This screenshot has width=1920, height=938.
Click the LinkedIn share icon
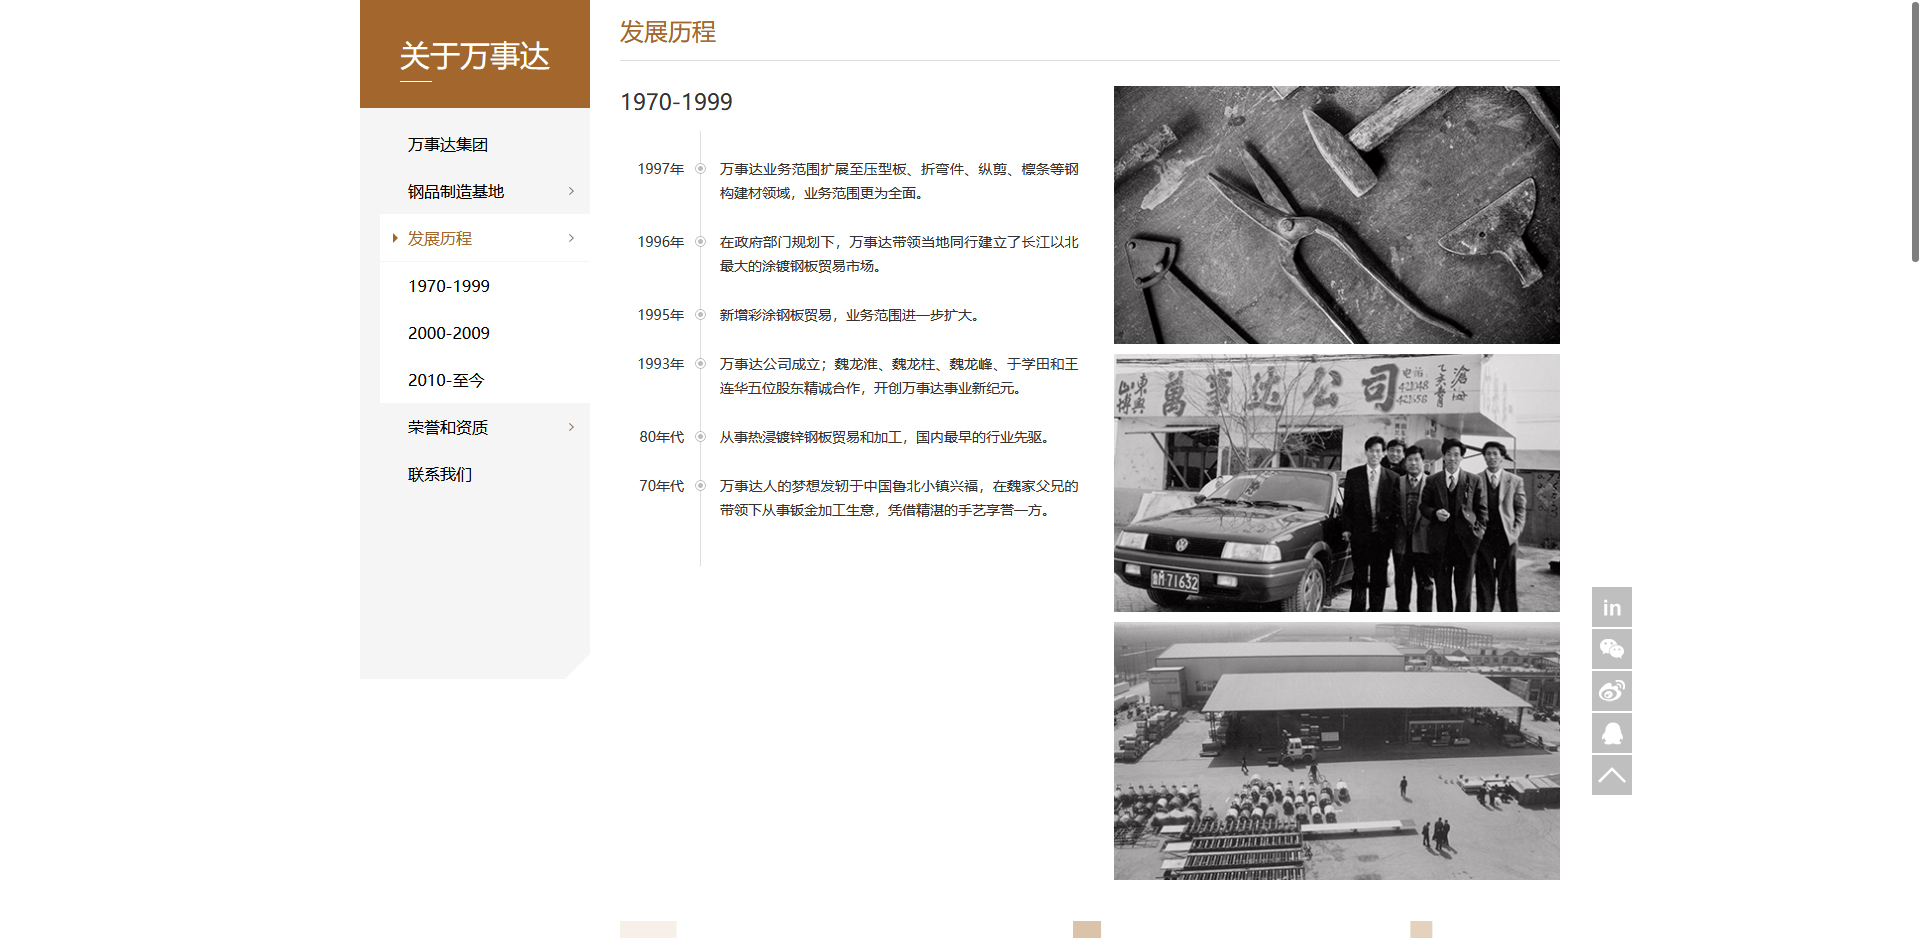pyautogui.click(x=1611, y=607)
